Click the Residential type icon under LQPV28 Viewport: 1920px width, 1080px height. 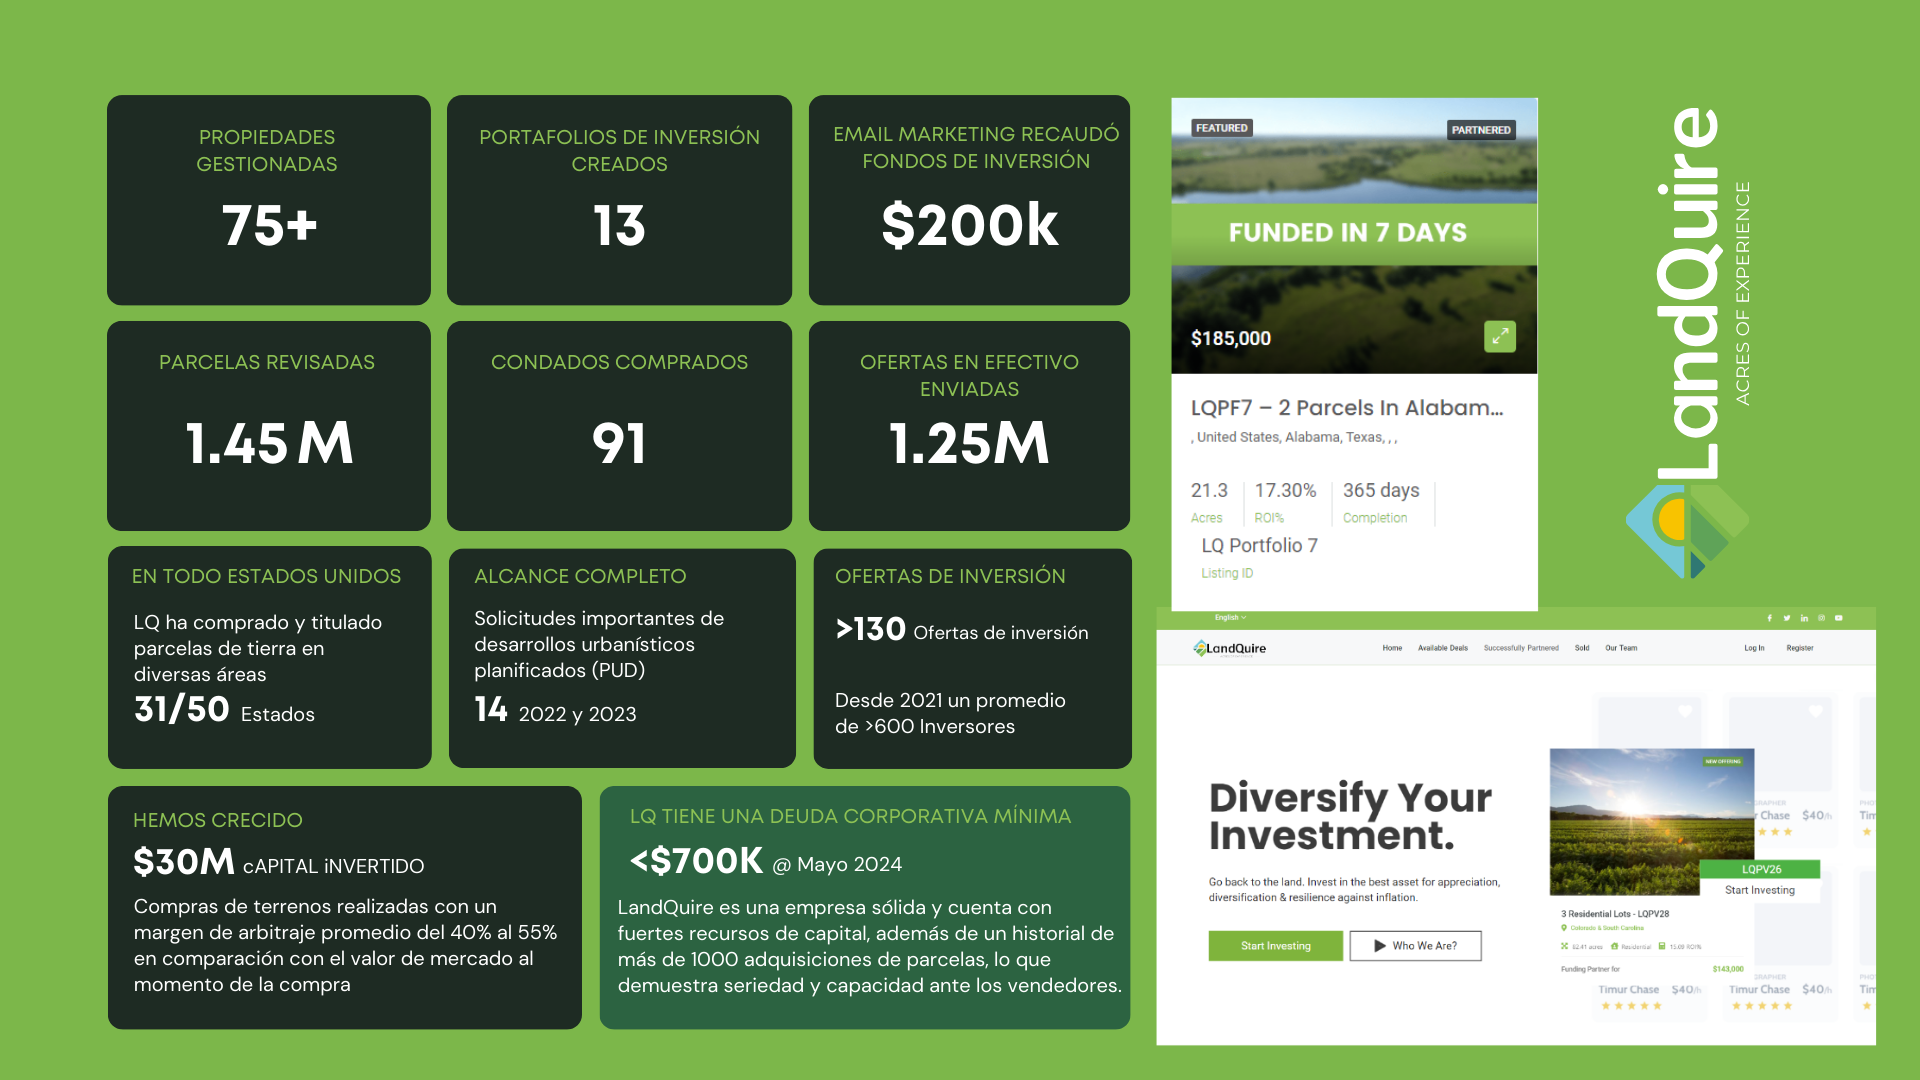pyautogui.click(x=1614, y=946)
